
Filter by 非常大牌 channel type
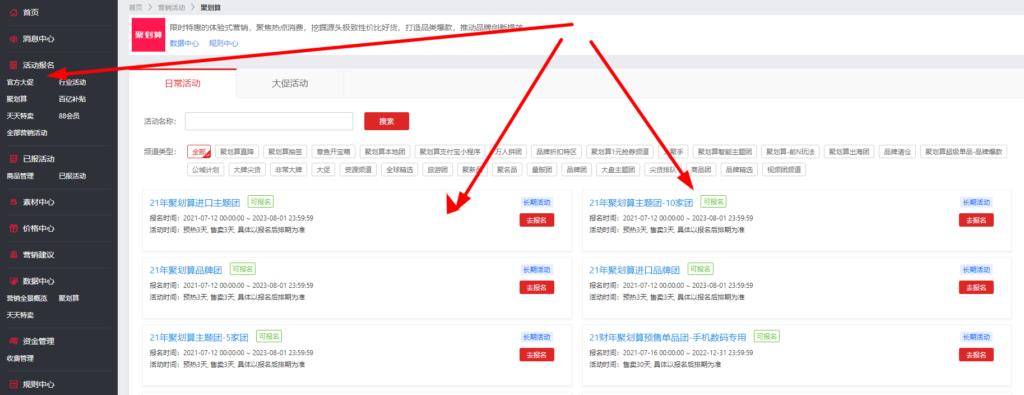tap(288, 170)
